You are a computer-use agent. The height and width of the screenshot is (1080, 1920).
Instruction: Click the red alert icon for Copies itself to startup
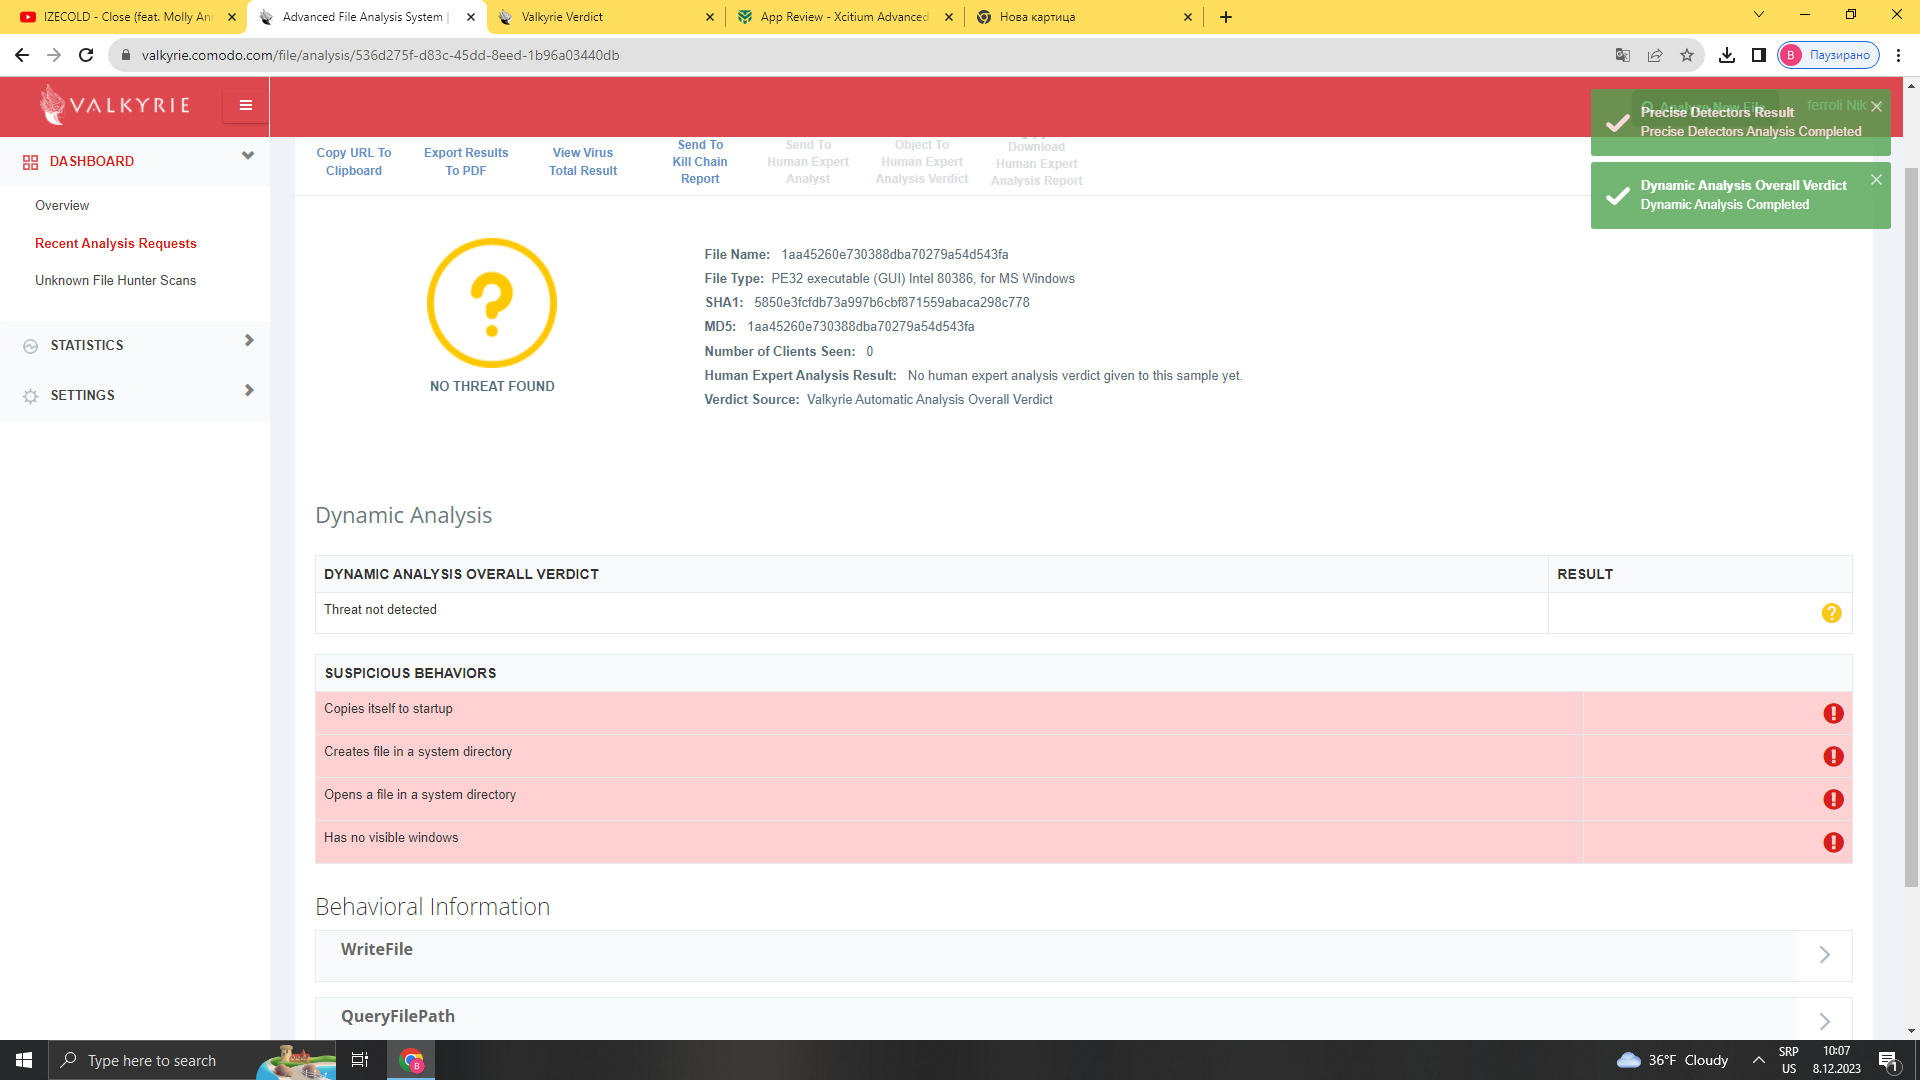click(1832, 713)
